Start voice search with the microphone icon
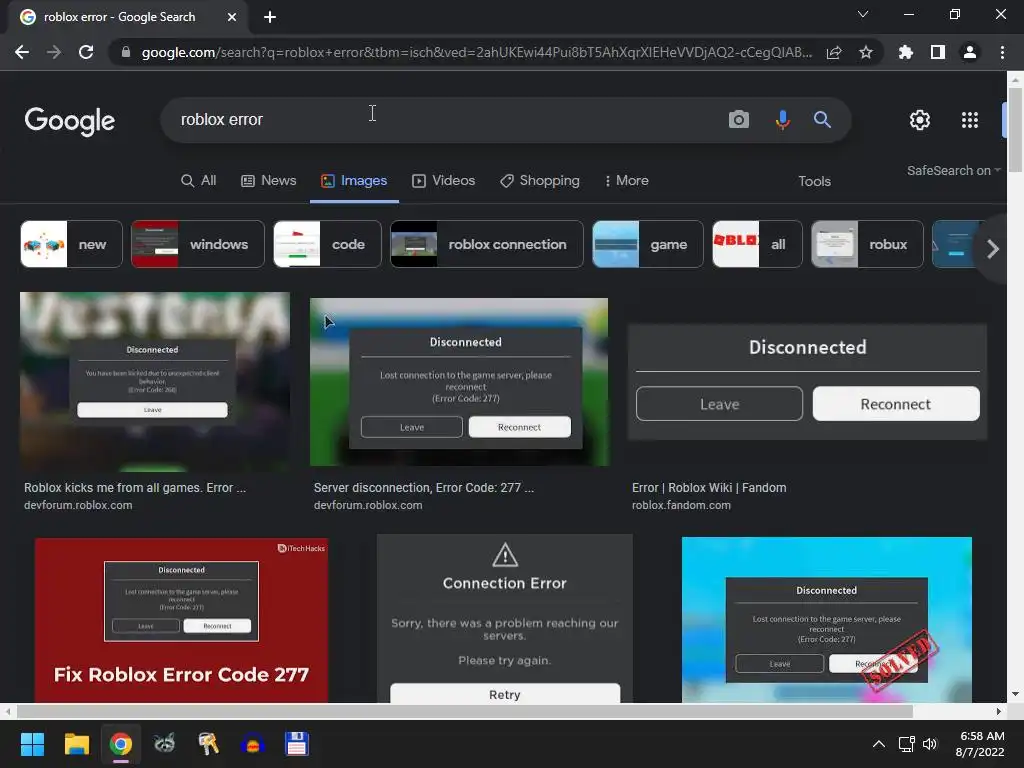This screenshot has height=768, width=1024. tap(782, 120)
